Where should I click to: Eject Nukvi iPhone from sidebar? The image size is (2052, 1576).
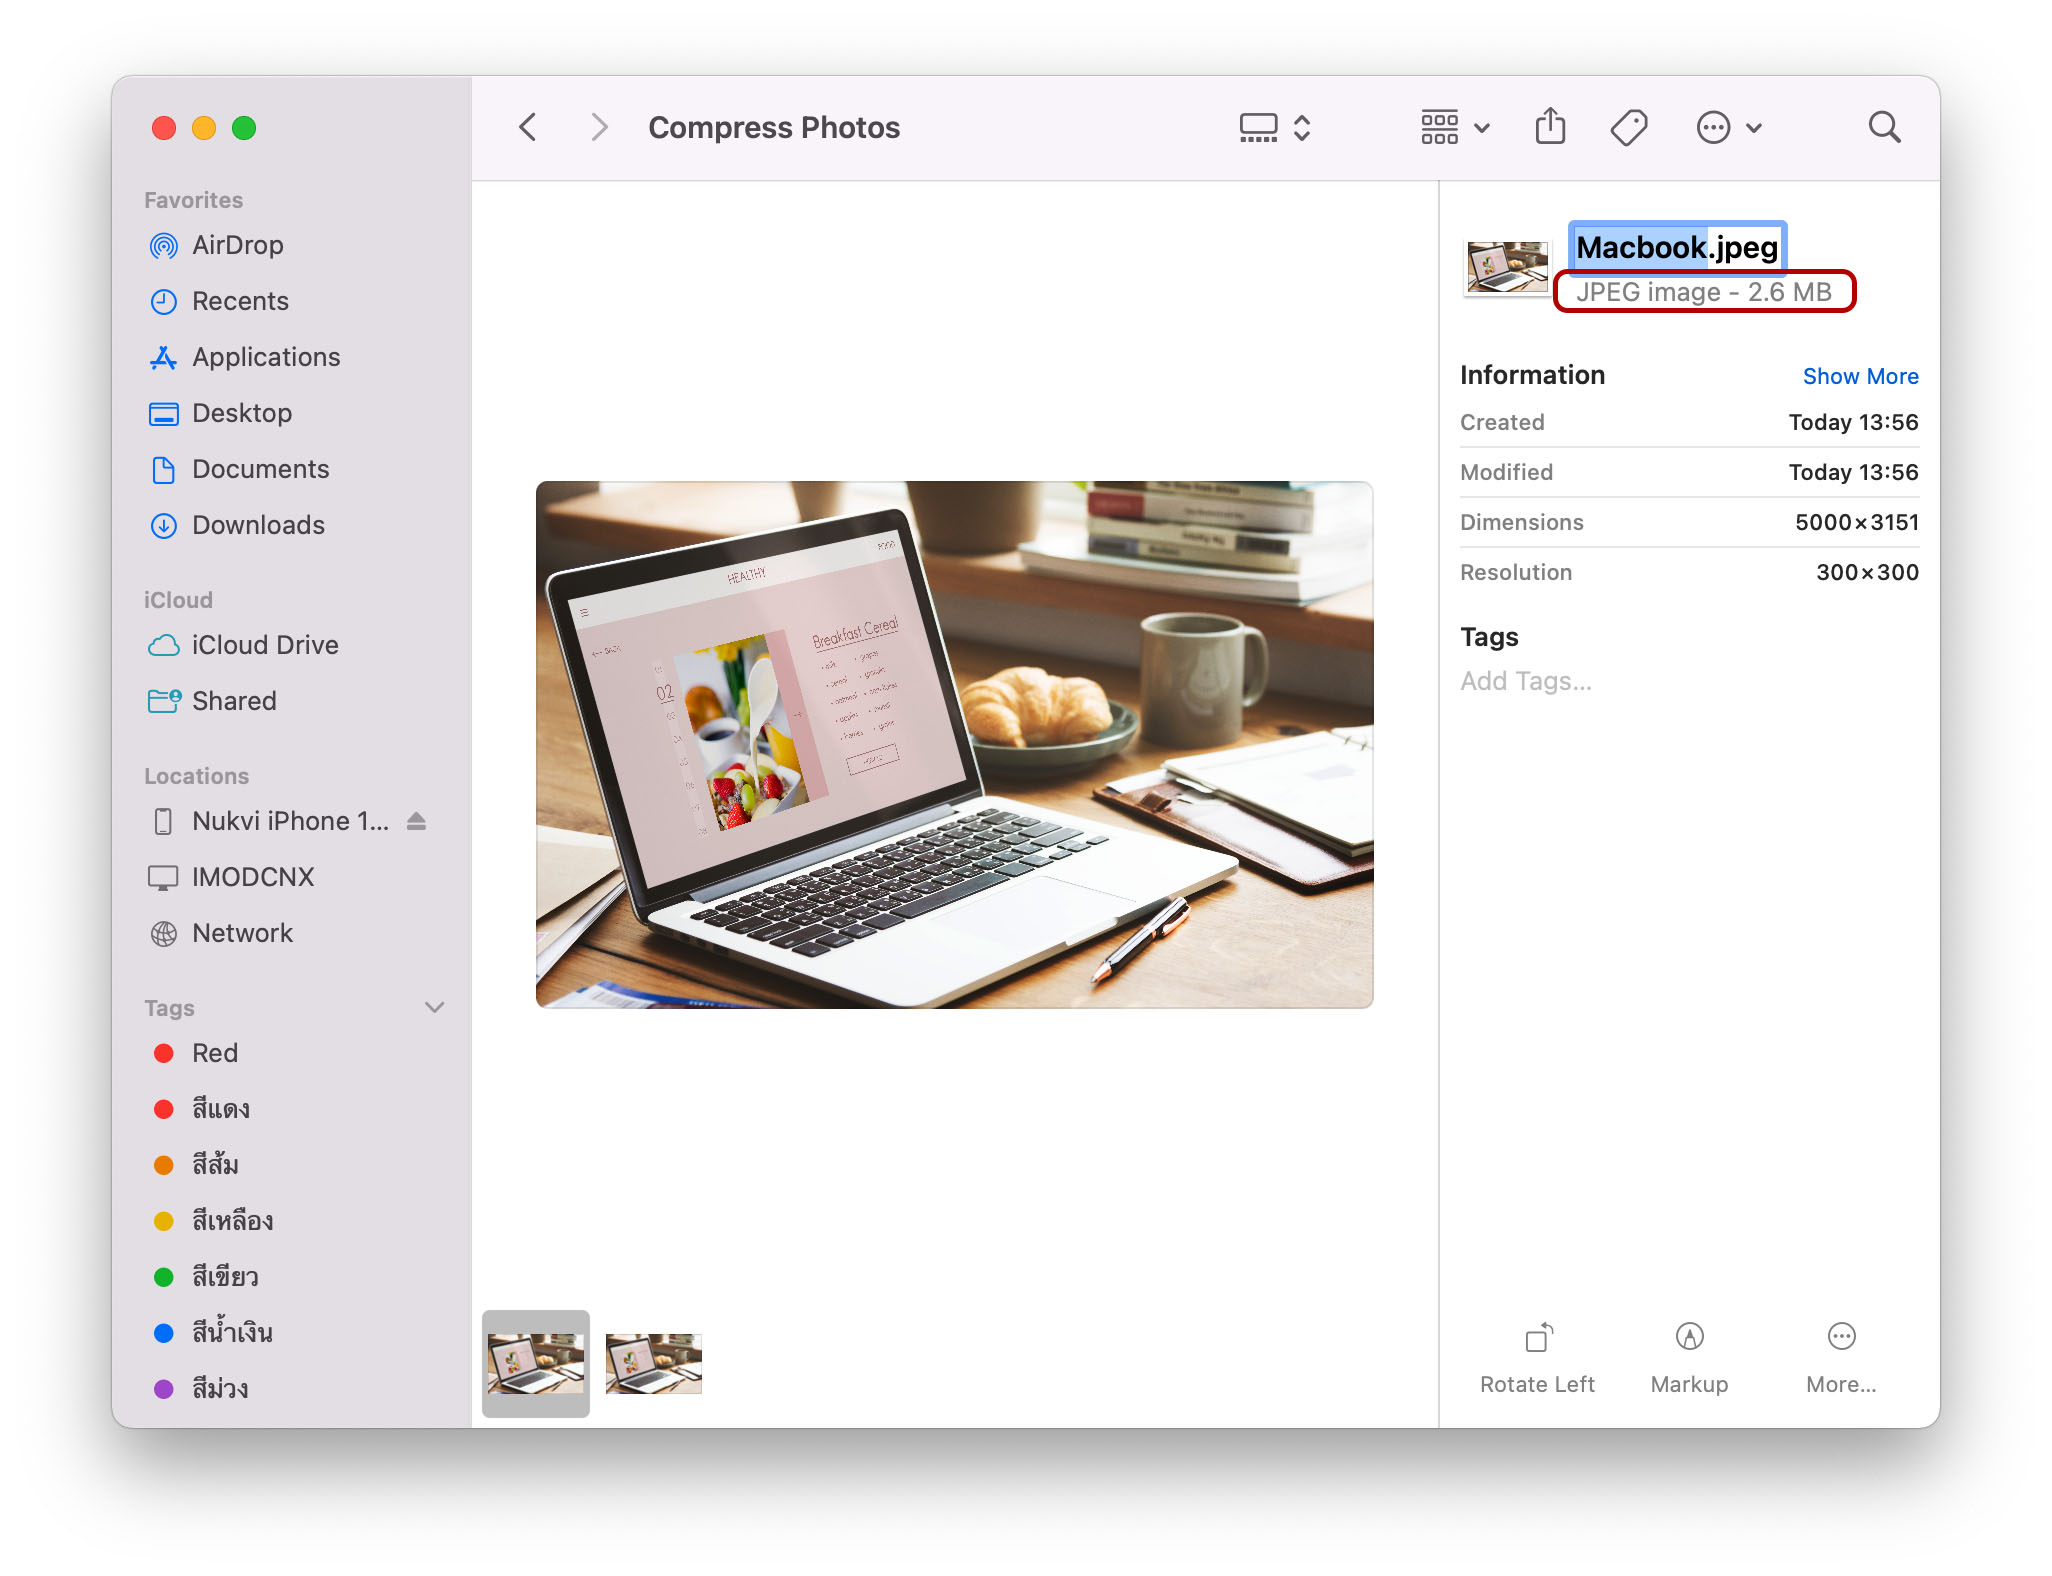(x=417, y=821)
